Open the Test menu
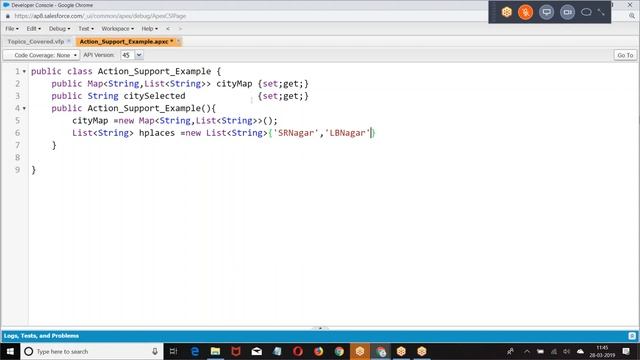Image resolution: width=640 pixels, height=360 pixels. [x=86, y=29]
